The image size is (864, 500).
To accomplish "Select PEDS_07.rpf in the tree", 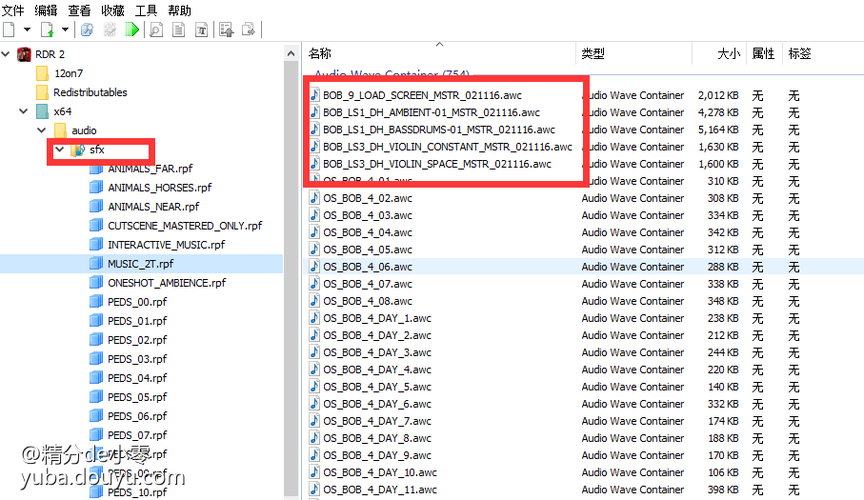I will [137, 435].
